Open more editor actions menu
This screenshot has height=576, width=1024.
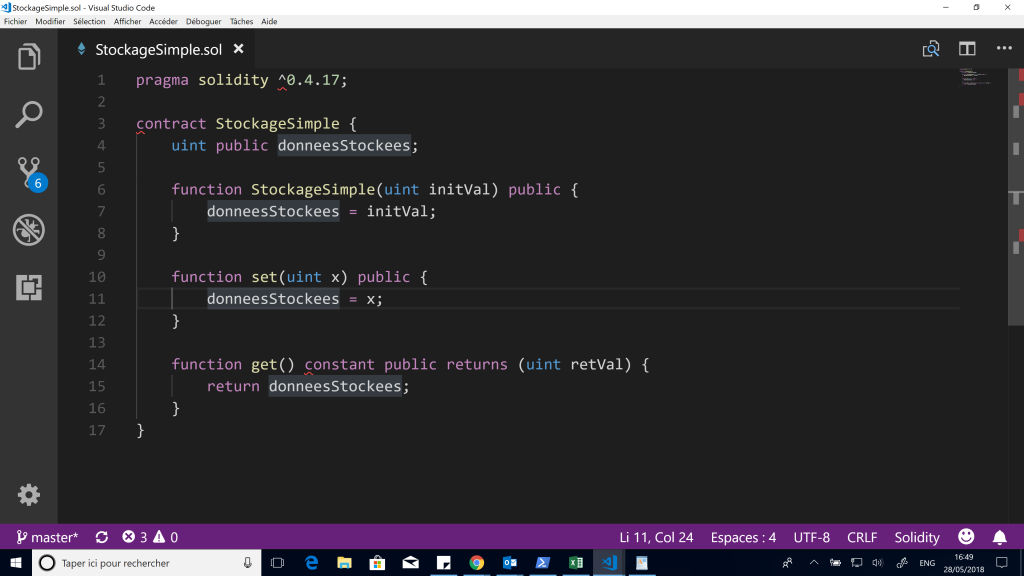[x=1004, y=48]
